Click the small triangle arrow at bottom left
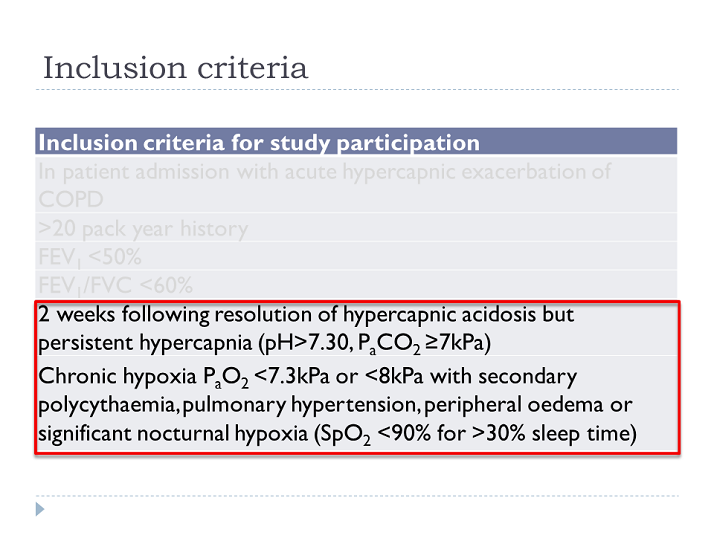Image resolution: width=714 pixels, height=535 pixels. pyautogui.click(x=40, y=509)
